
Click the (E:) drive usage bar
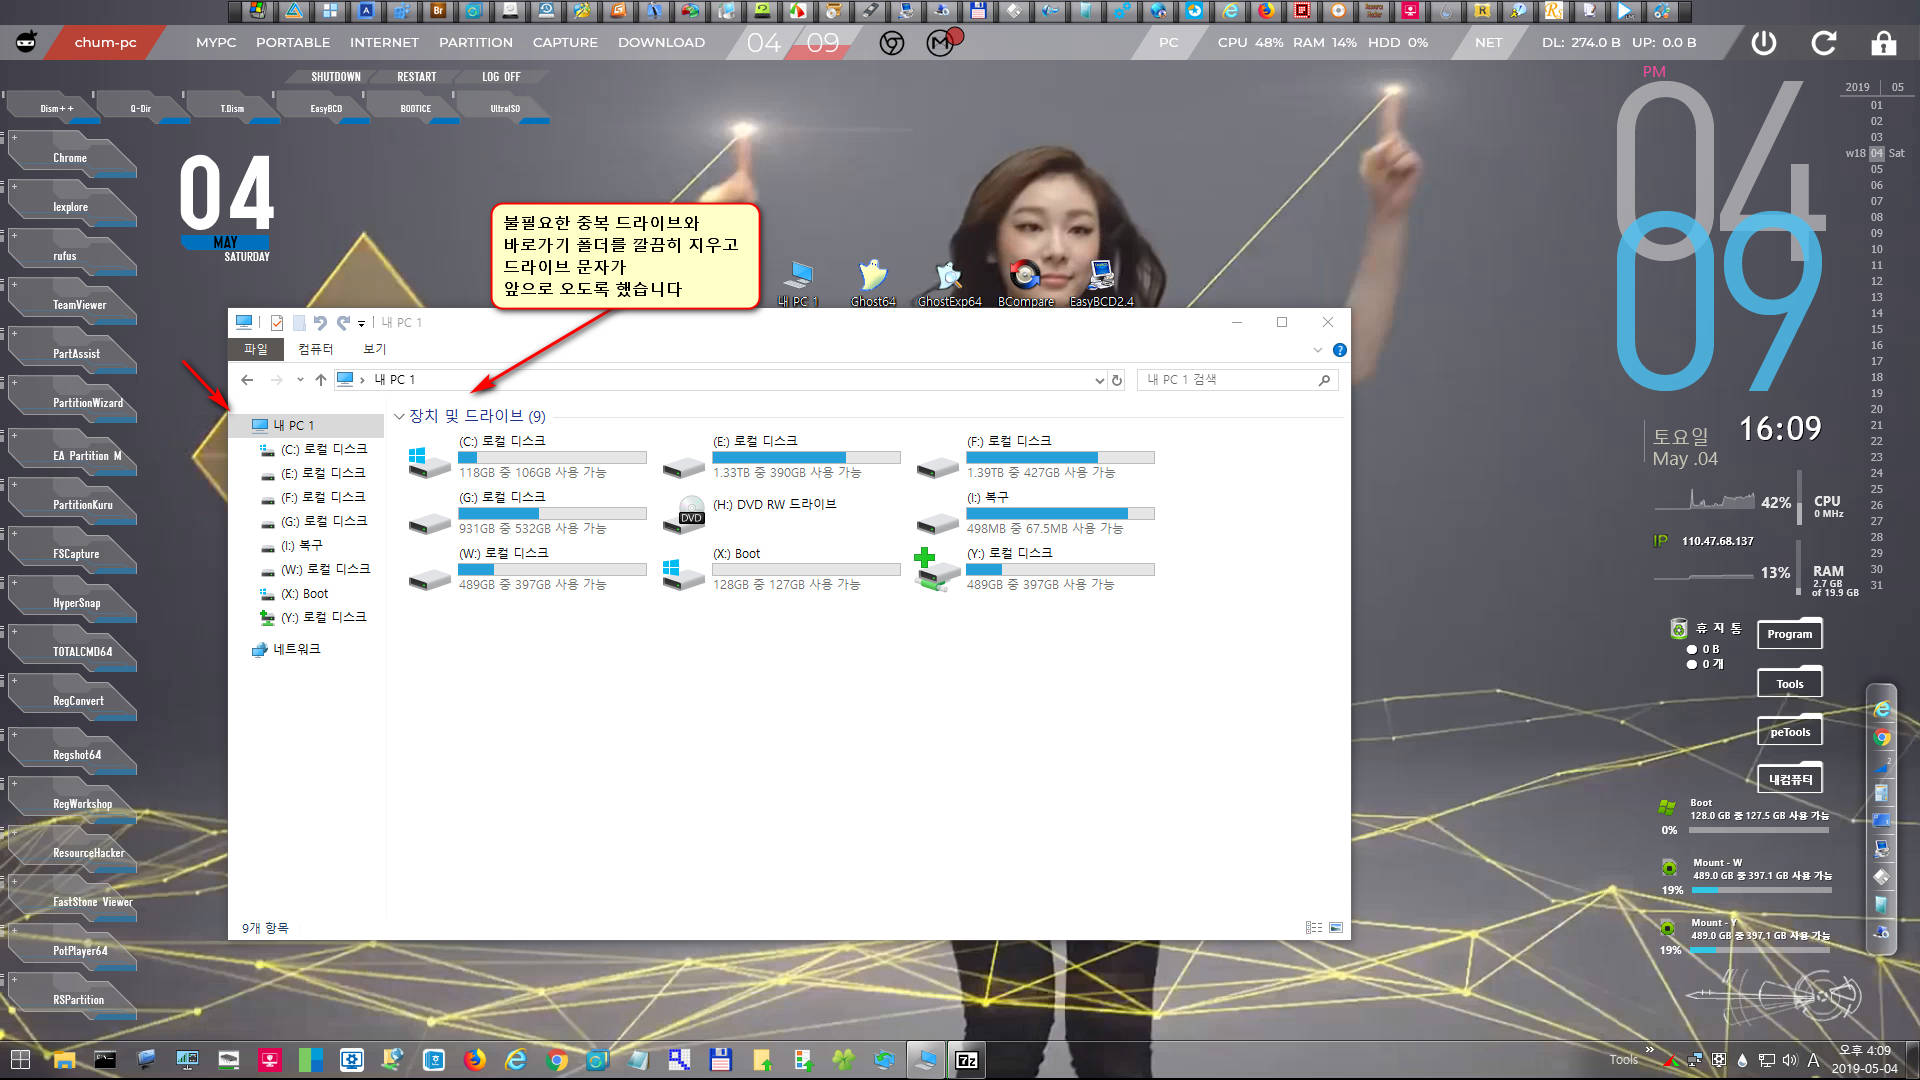click(x=806, y=458)
